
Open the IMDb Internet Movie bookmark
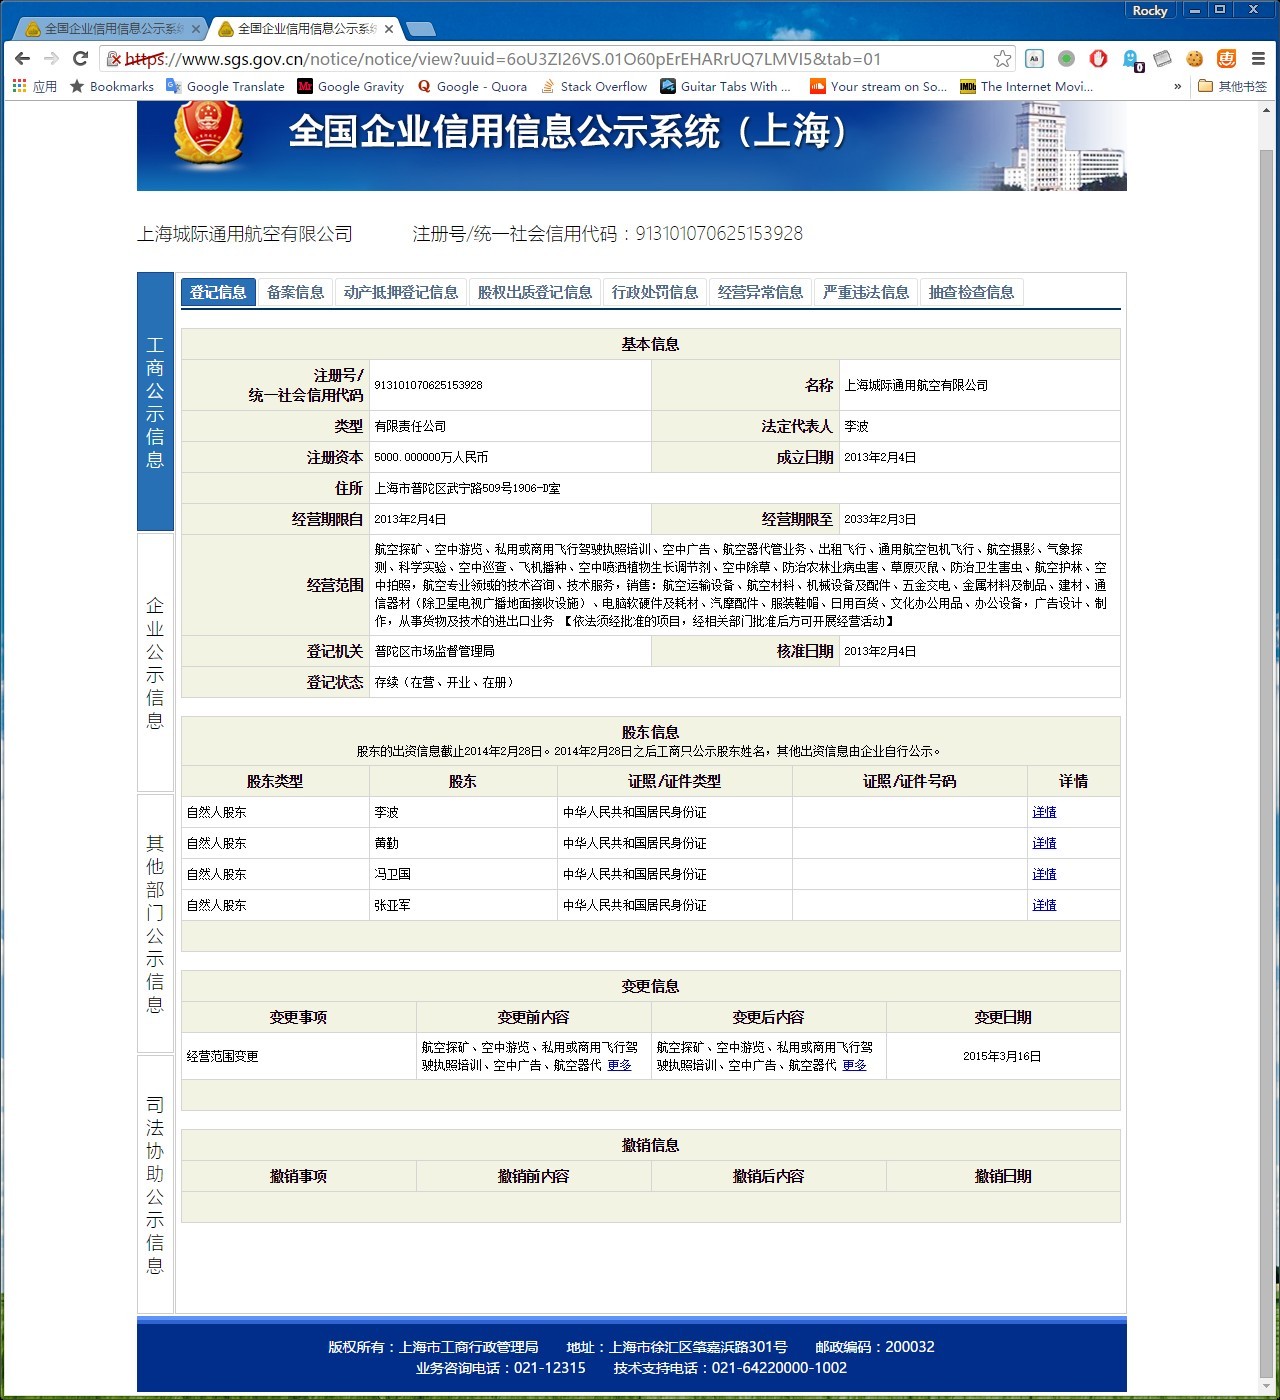pos(1026,87)
